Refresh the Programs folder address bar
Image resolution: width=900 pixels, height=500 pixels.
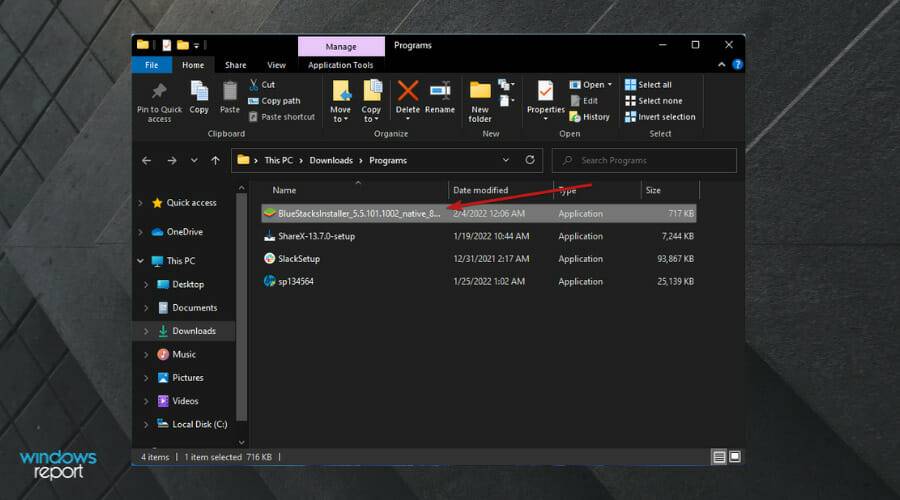pos(533,160)
